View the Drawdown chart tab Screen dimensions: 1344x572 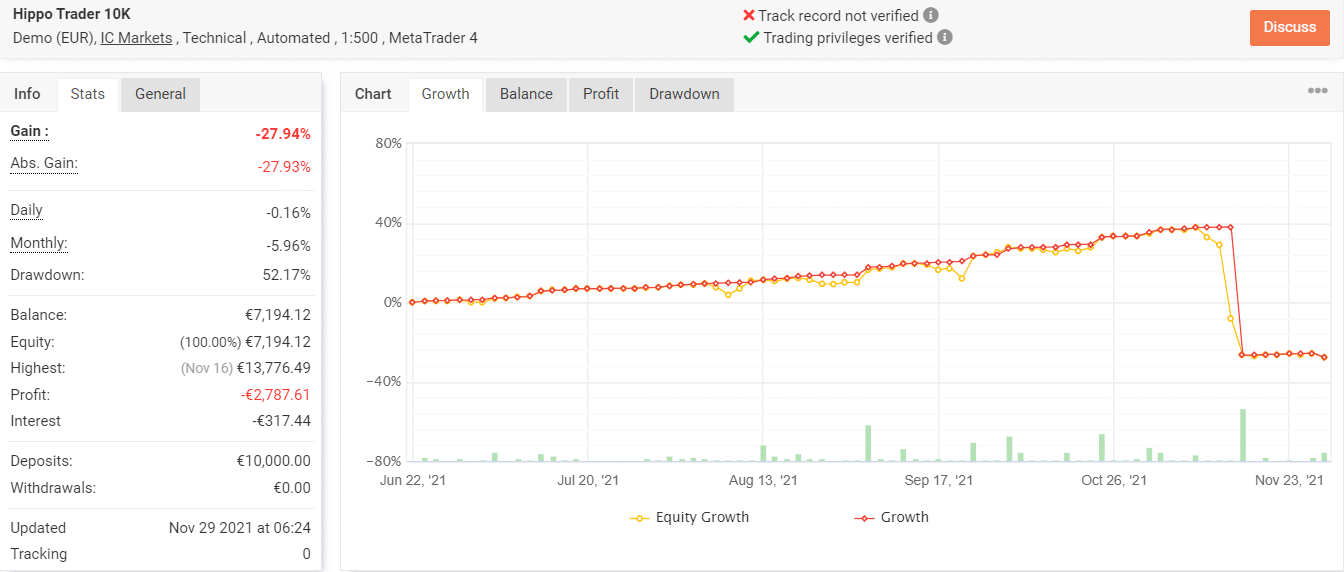coord(684,94)
